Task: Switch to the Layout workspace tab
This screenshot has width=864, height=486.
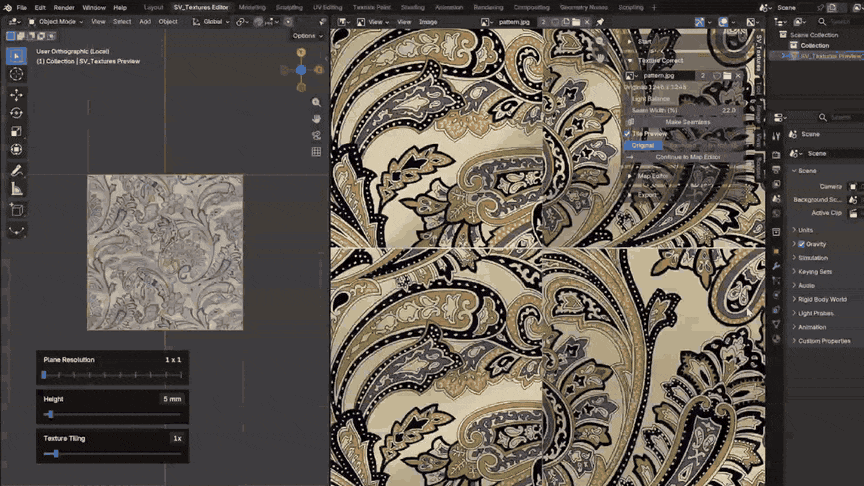Action: coord(153,8)
